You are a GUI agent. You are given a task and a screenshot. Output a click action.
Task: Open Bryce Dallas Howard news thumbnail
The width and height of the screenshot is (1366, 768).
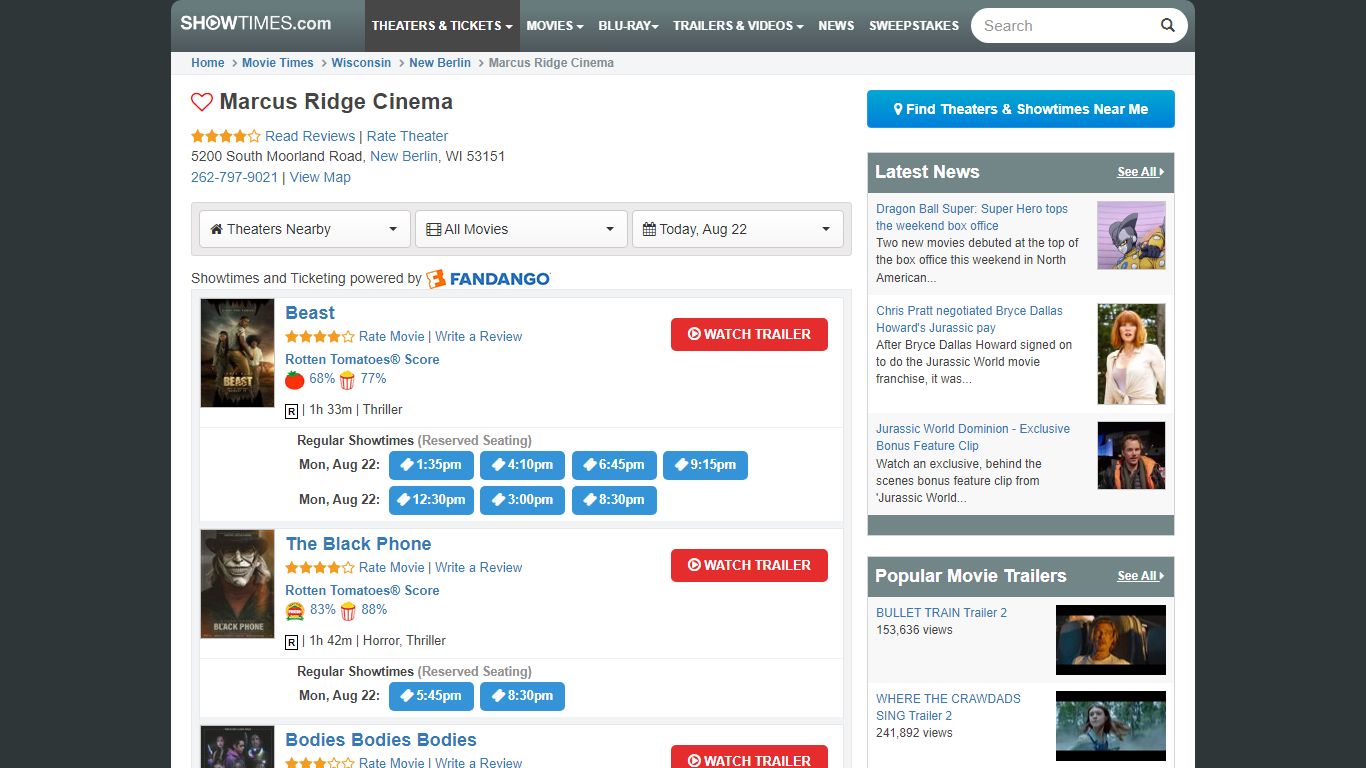[1131, 354]
